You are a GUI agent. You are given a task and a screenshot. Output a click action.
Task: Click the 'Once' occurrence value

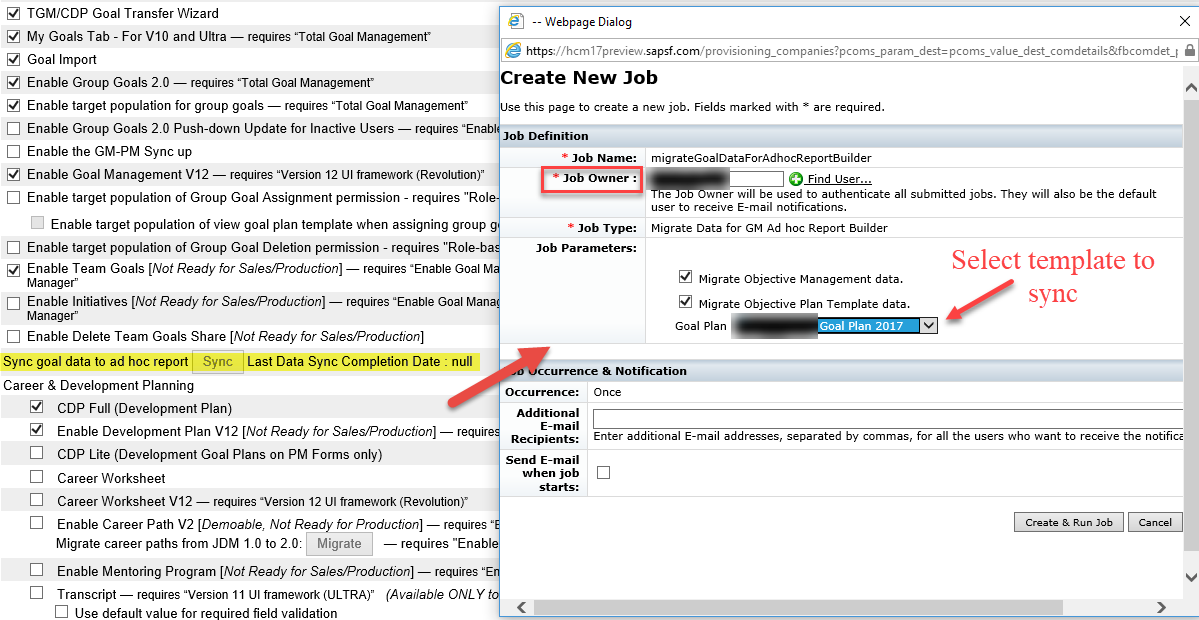(x=607, y=392)
